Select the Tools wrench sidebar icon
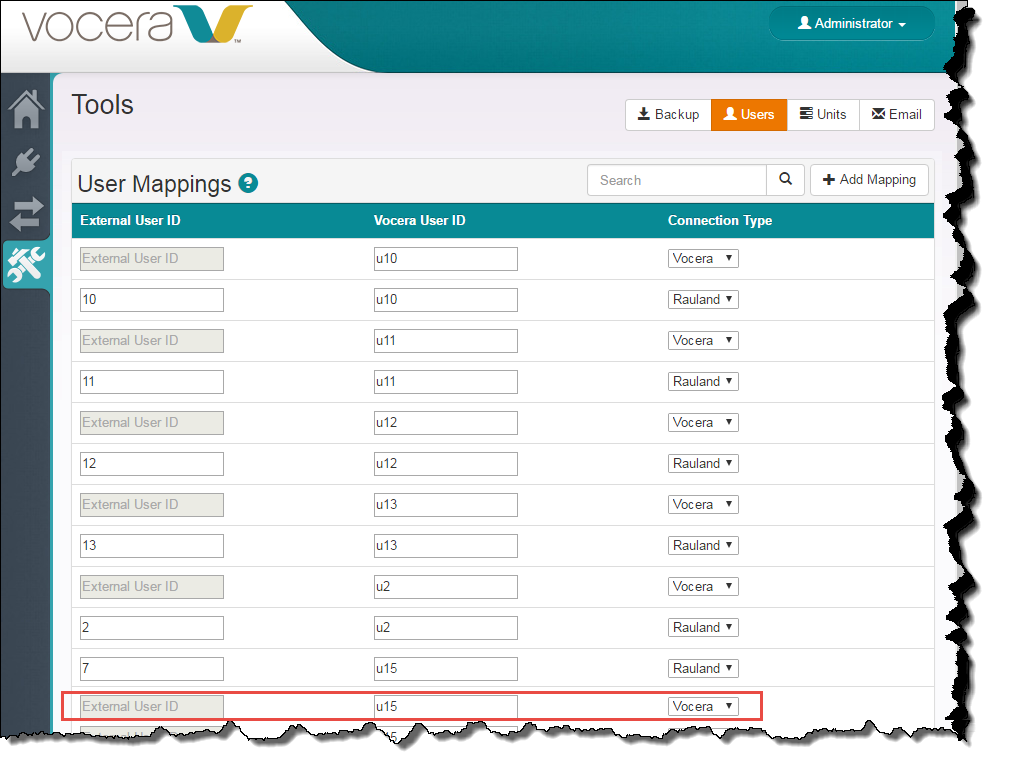The image size is (1020, 765). 26,265
